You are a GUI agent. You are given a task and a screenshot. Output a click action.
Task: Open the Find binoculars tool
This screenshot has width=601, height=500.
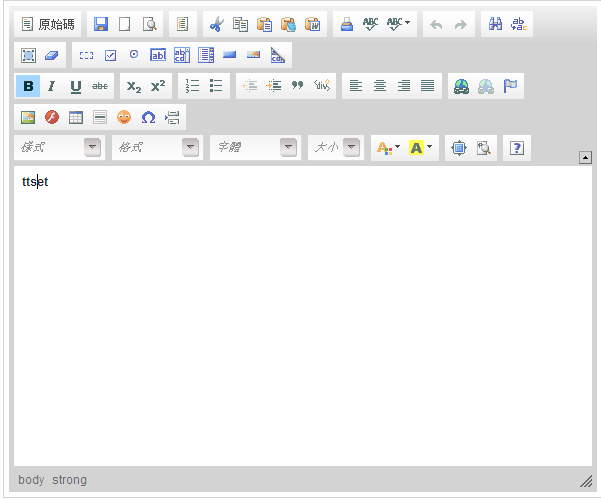point(495,24)
